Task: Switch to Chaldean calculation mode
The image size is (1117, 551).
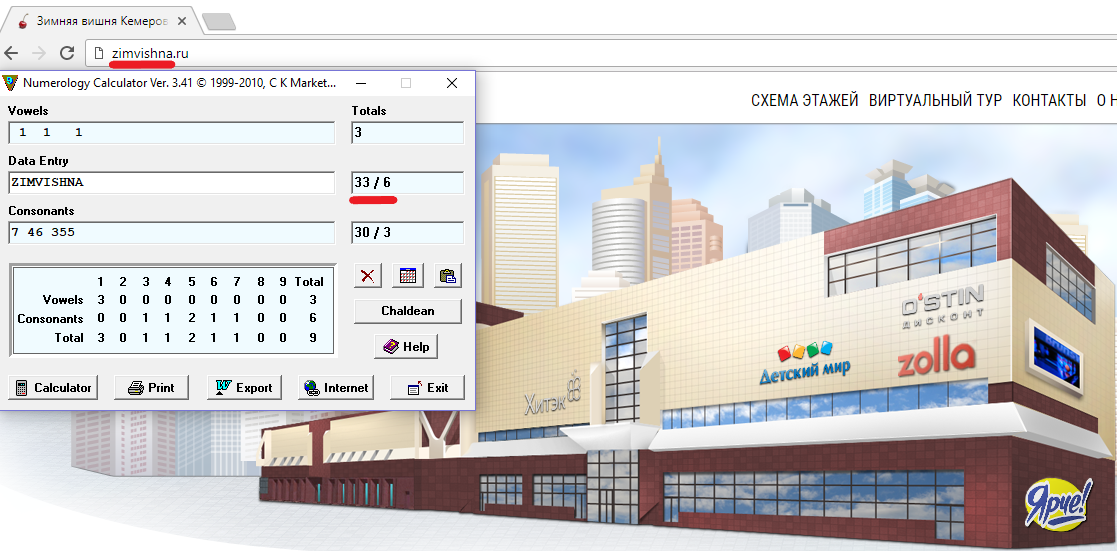Action: point(407,311)
